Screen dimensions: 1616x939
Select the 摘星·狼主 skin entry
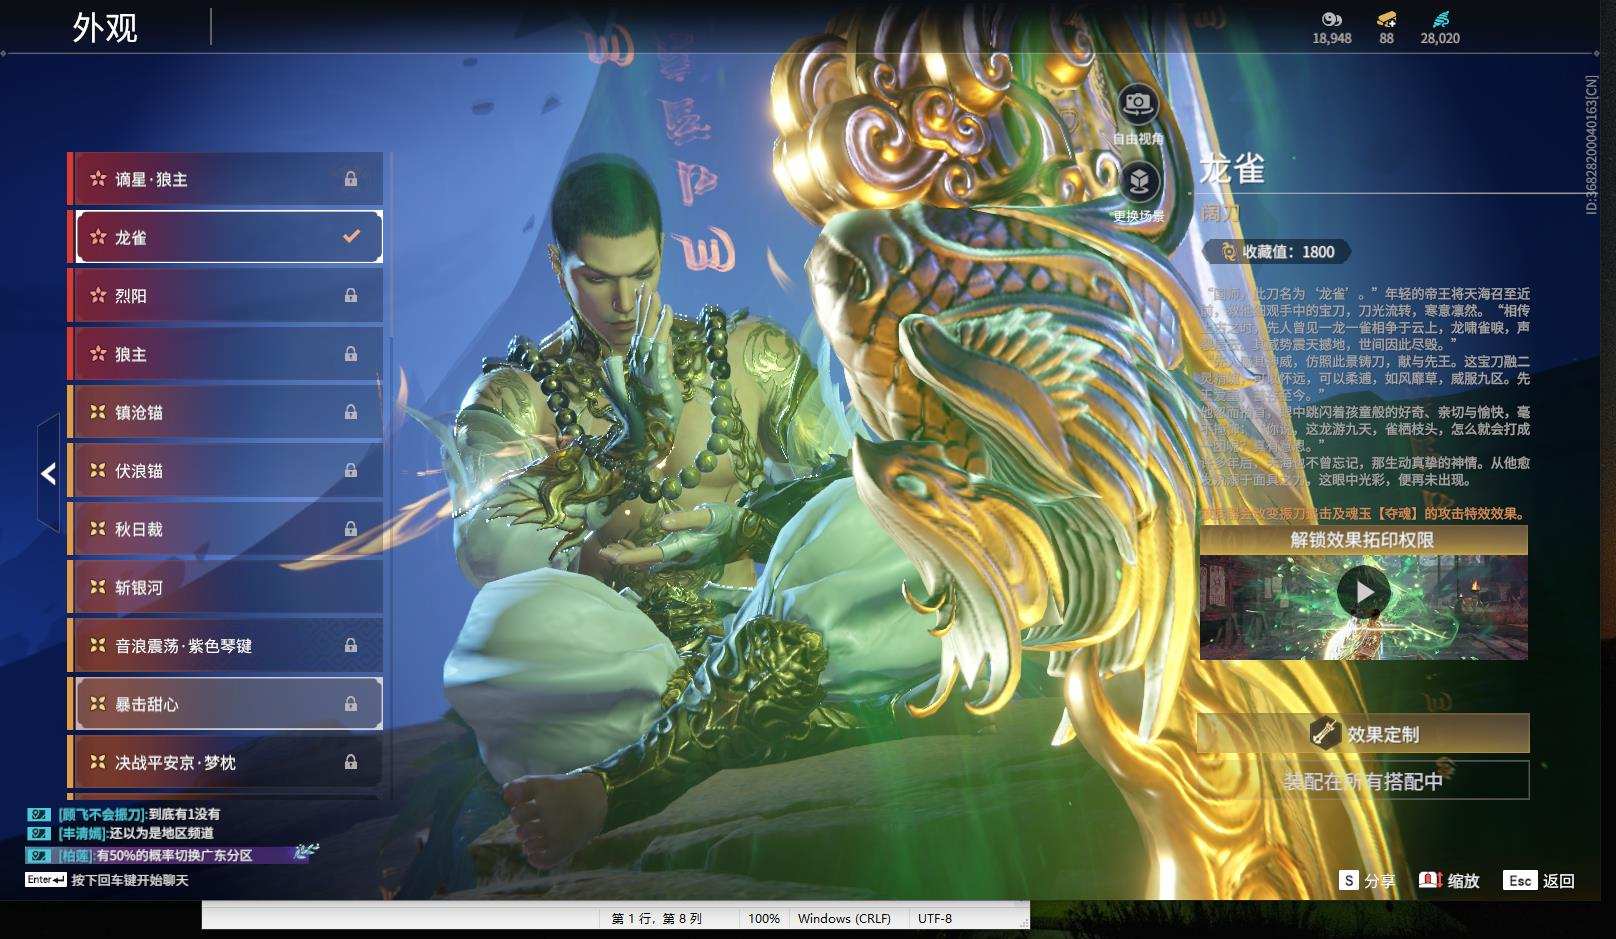coord(225,179)
